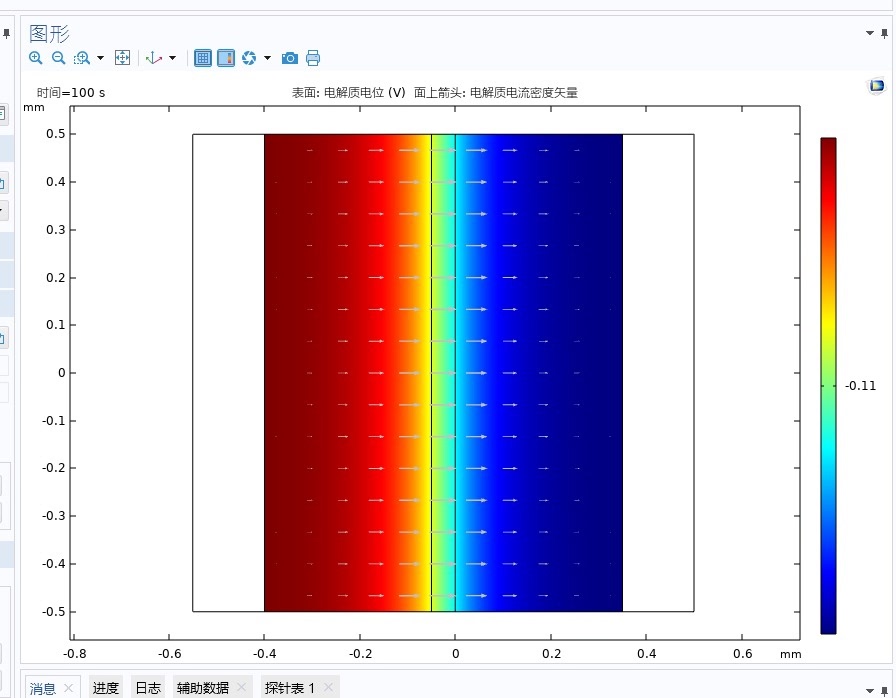The width and height of the screenshot is (896, 698).
Task: Switch to the 进度 tab
Action: click(x=106, y=688)
